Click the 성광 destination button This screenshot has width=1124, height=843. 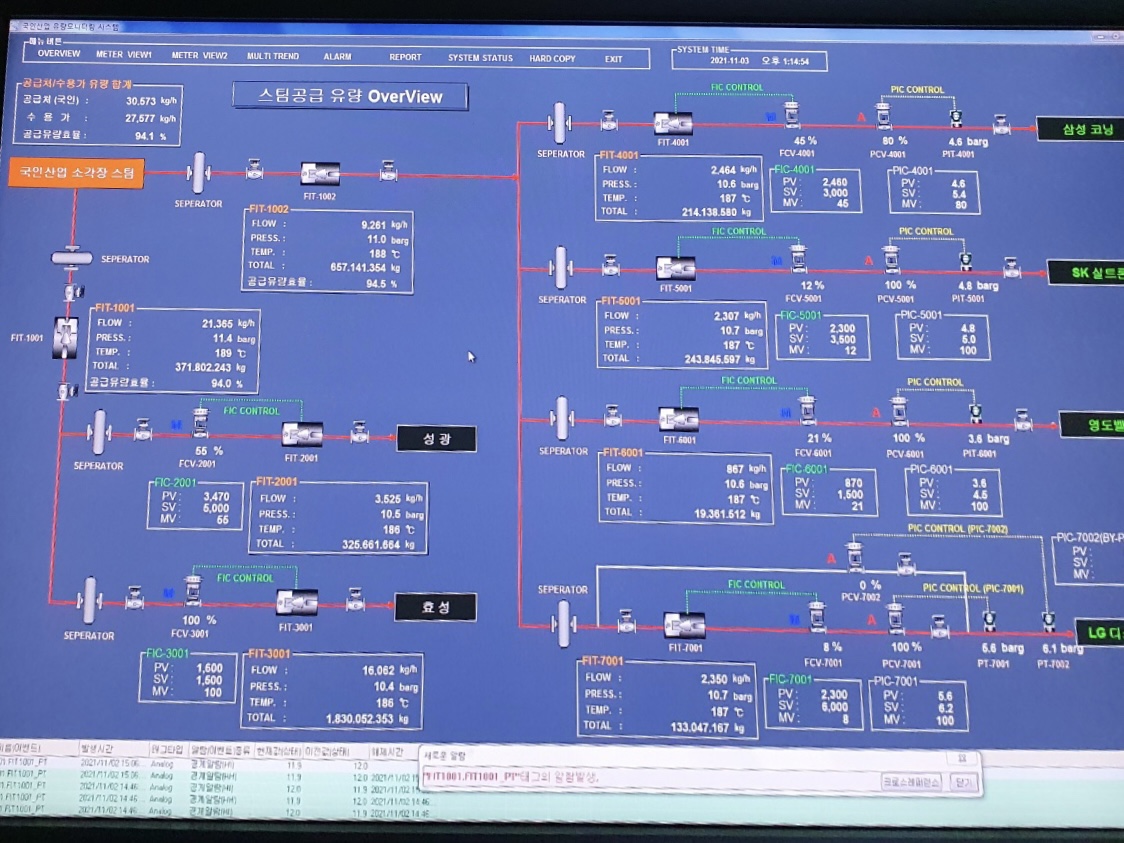tap(436, 438)
